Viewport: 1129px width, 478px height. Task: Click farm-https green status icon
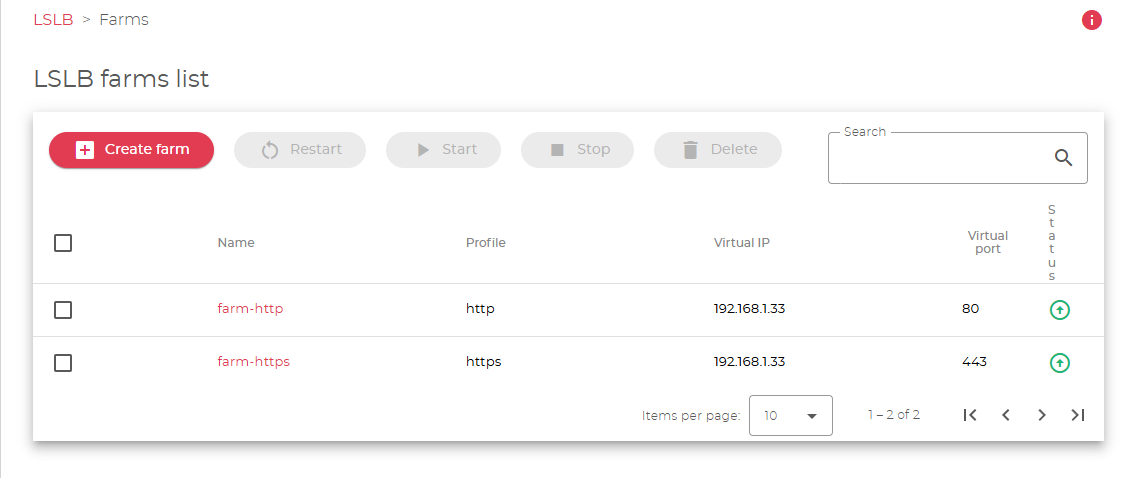coord(1059,363)
